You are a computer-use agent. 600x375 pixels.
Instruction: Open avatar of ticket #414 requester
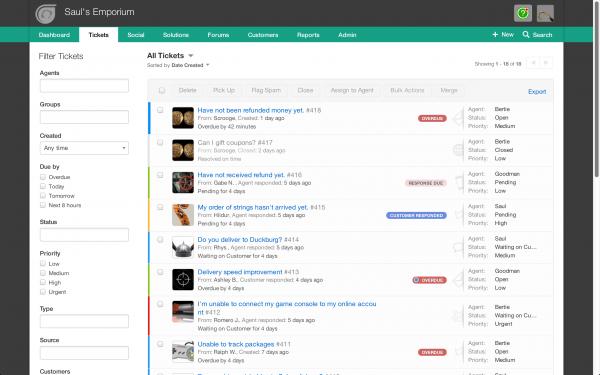pyautogui.click(x=183, y=247)
